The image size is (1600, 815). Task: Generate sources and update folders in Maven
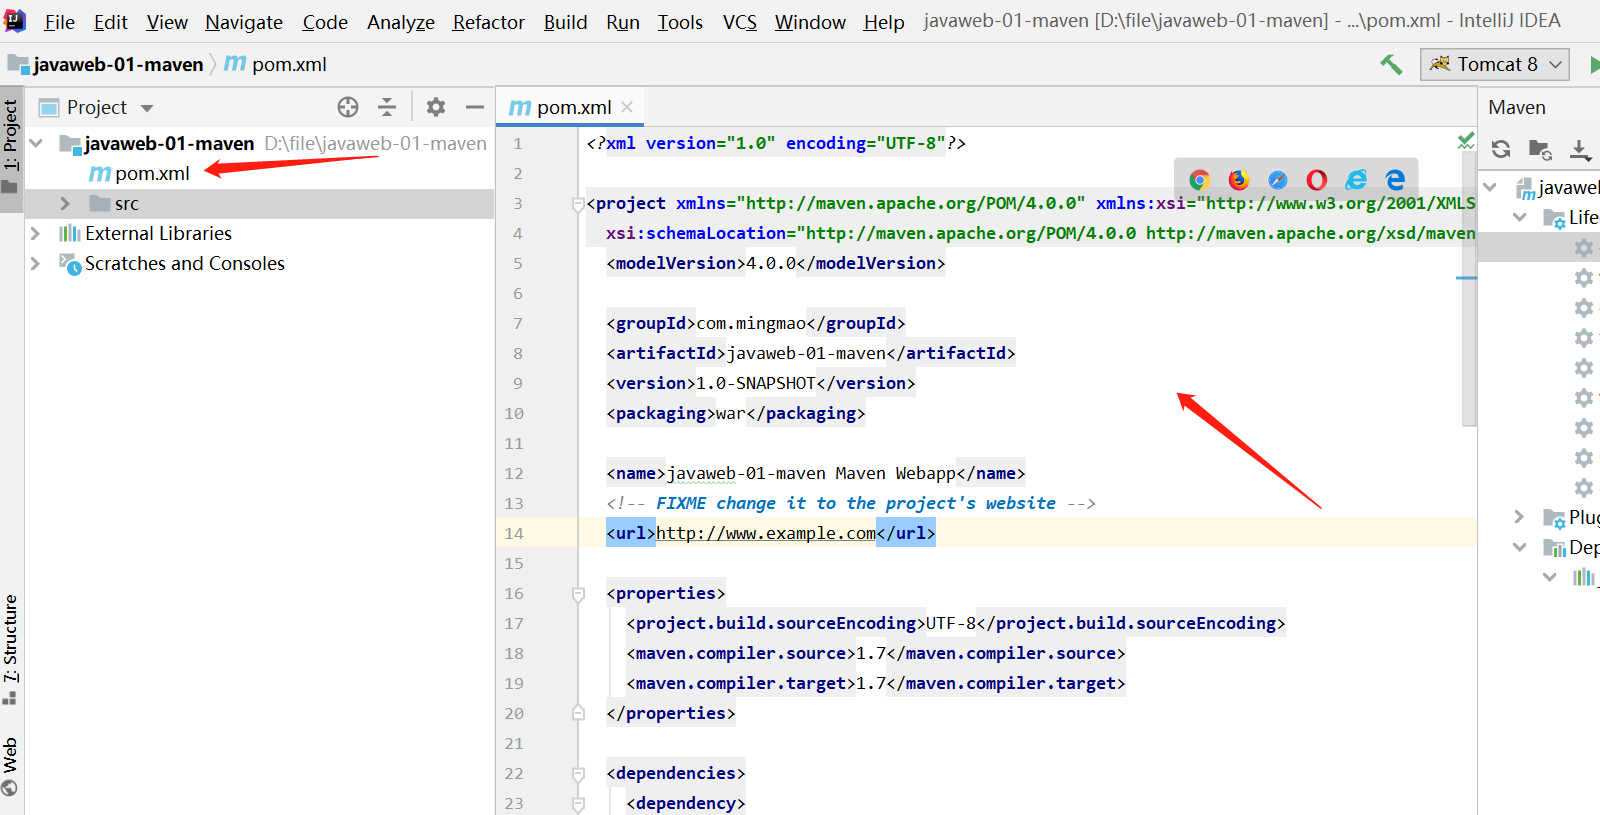1540,149
